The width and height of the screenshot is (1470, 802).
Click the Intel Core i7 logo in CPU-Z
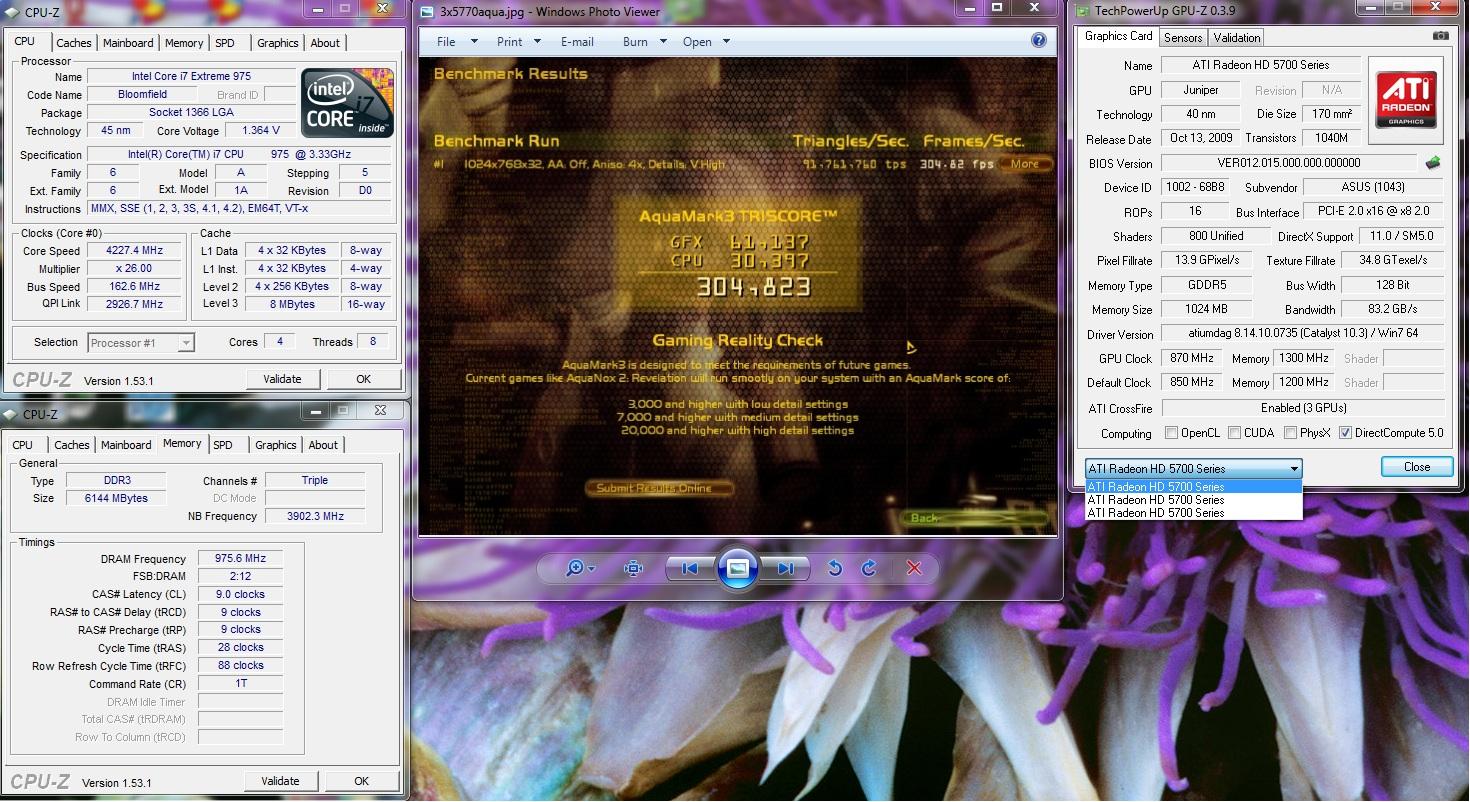pyautogui.click(x=347, y=103)
